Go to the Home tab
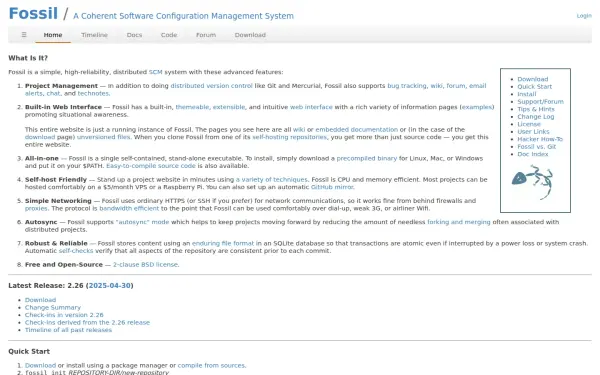The width and height of the screenshot is (600, 375). pos(53,35)
